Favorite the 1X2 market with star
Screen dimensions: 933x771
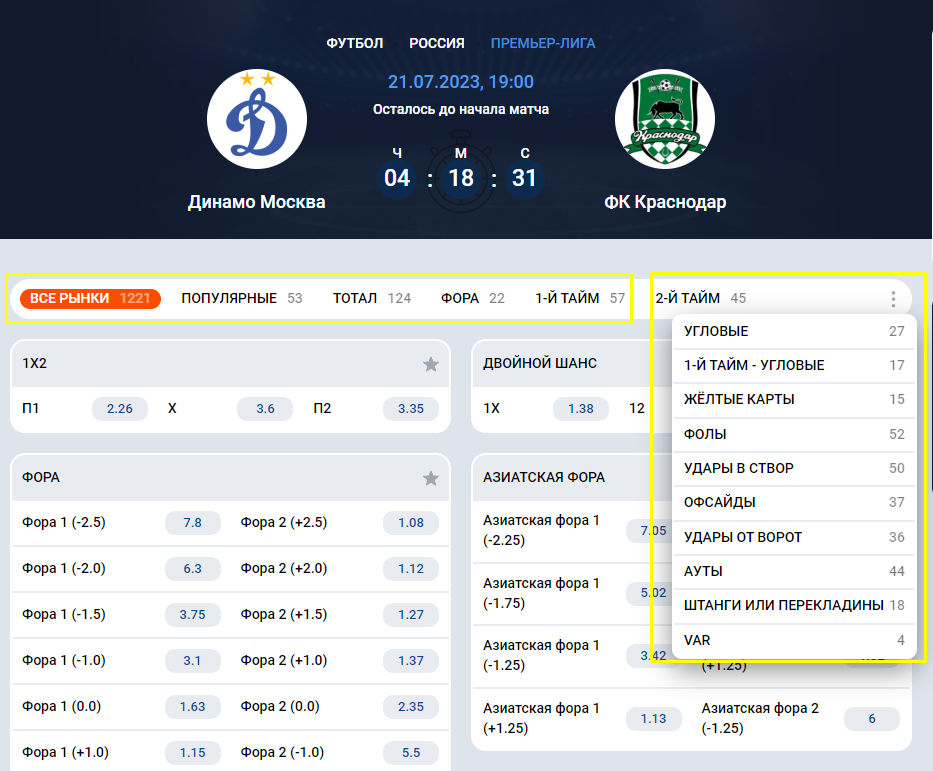[431, 365]
